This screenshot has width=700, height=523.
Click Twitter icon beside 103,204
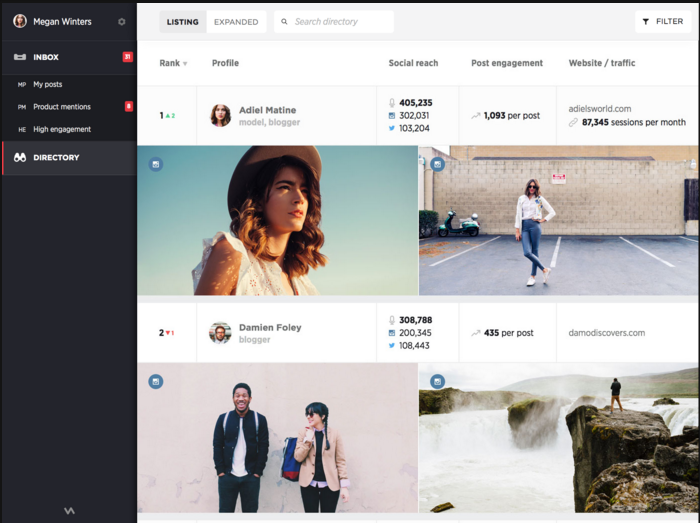coord(392,128)
